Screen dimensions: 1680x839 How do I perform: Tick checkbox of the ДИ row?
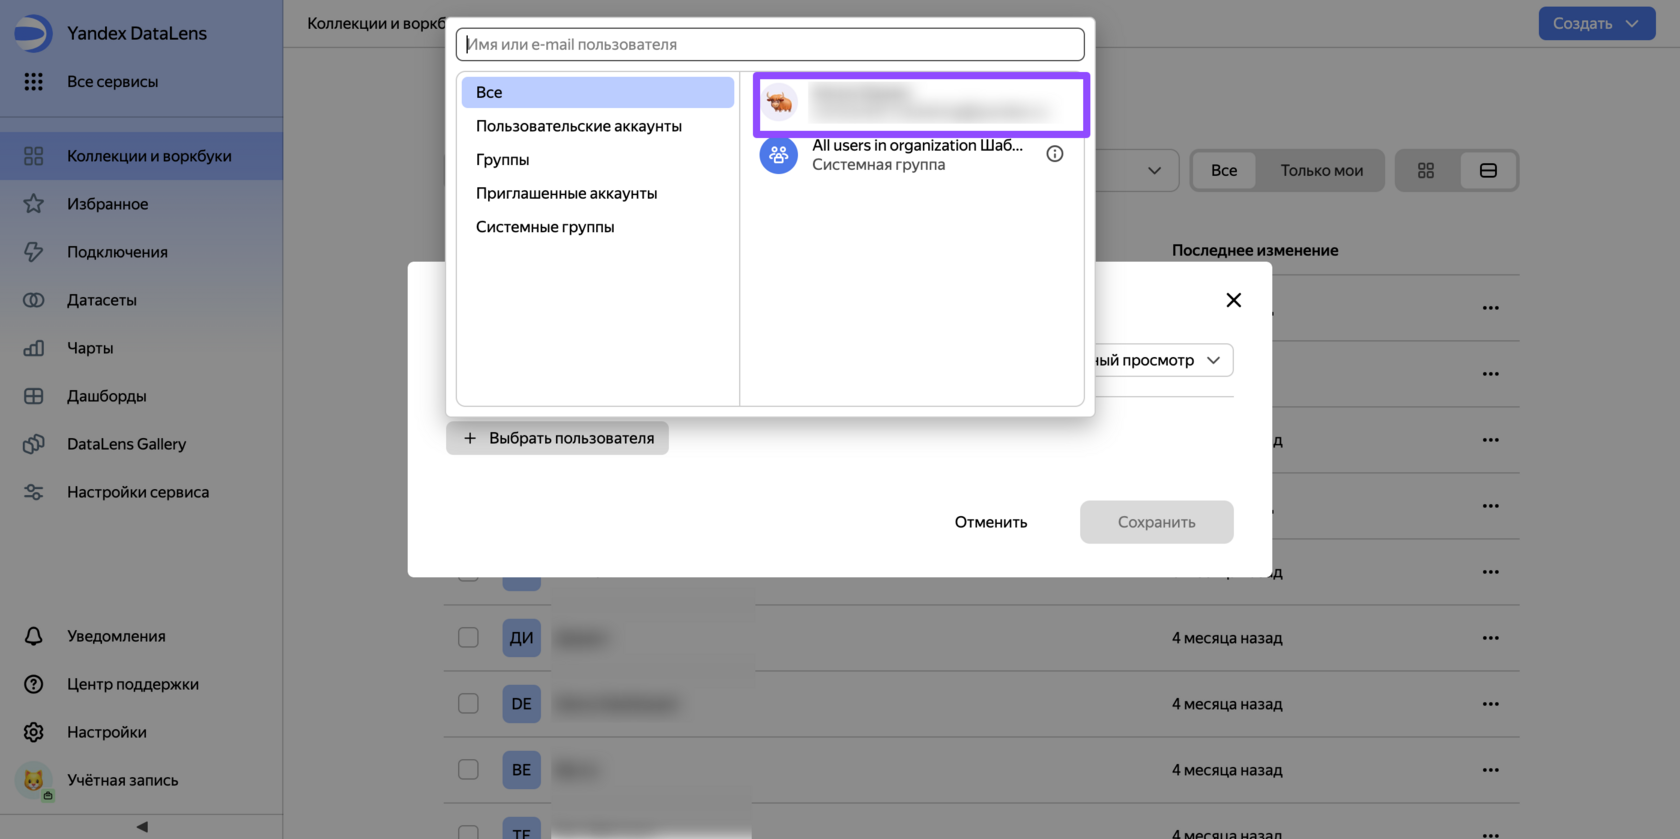click(x=468, y=638)
